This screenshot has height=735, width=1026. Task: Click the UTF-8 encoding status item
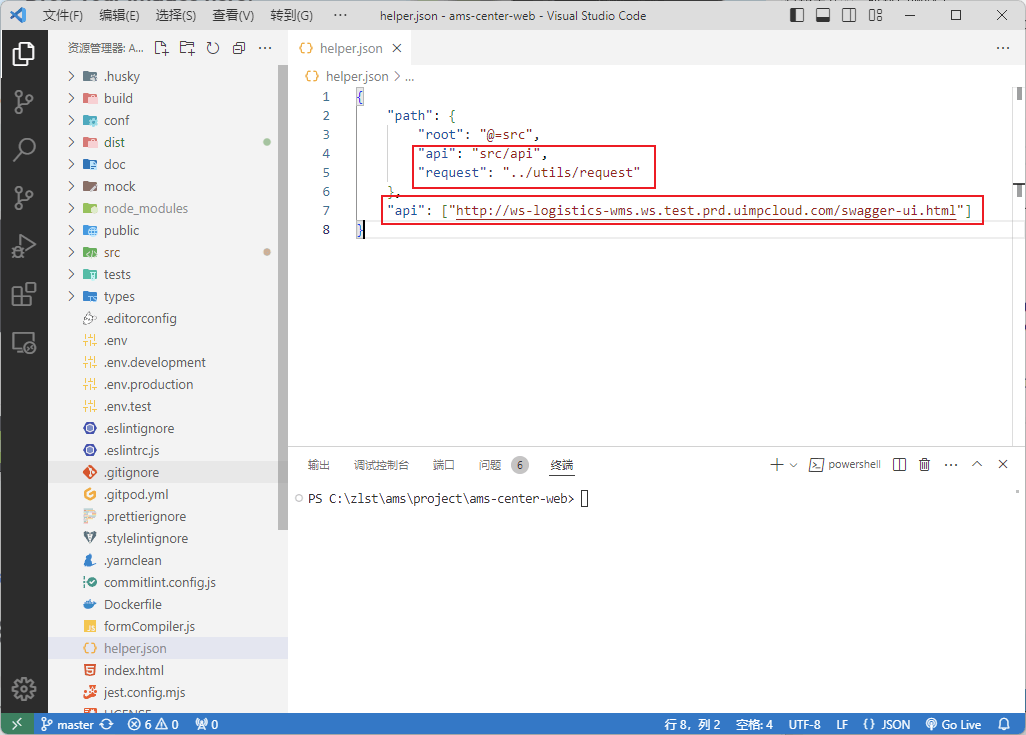coord(804,723)
